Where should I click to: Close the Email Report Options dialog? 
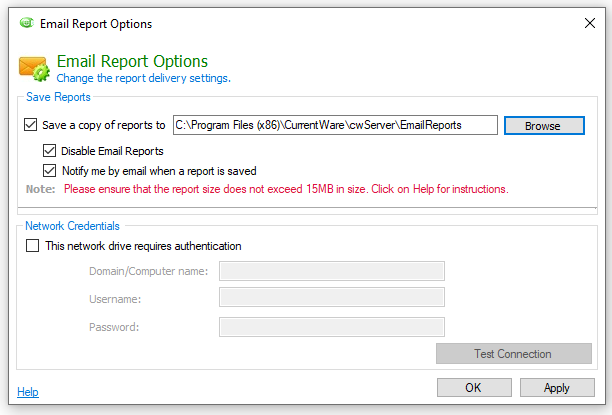(x=590, y=23)
